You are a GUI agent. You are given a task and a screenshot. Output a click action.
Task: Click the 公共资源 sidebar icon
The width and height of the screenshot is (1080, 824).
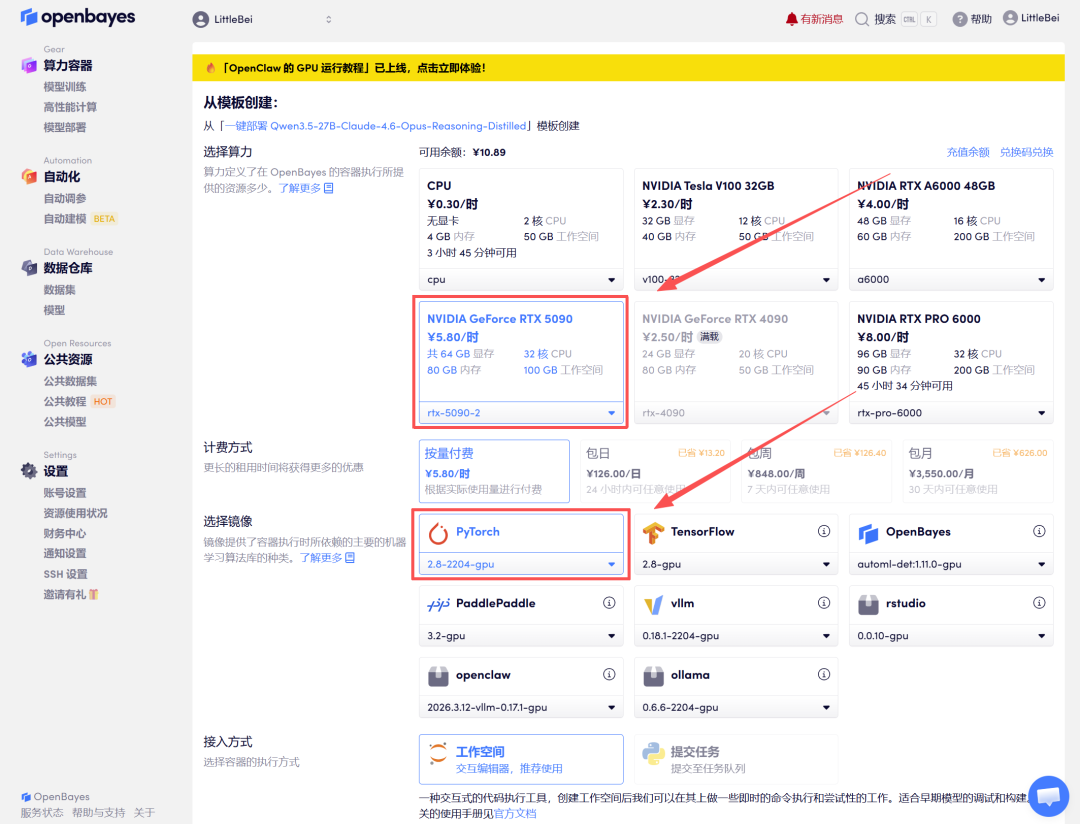pyautogui.click(x=29, y=359)
